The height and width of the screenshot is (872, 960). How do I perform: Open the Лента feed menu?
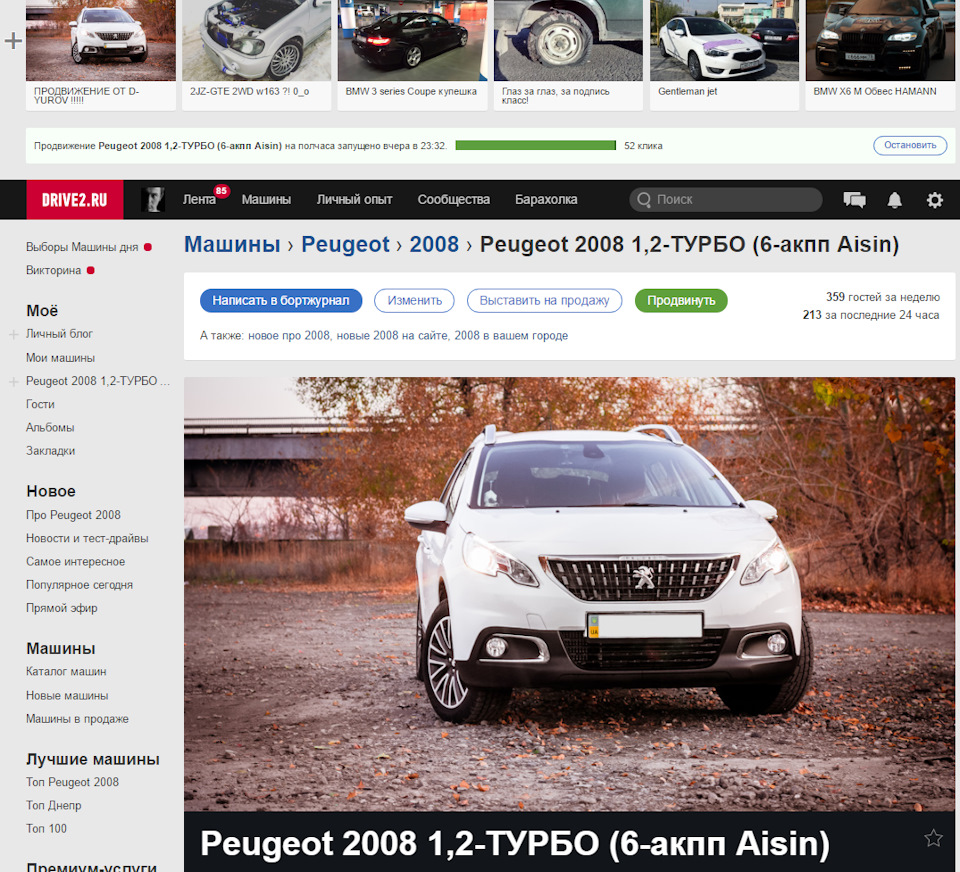[x=199, y=200]
